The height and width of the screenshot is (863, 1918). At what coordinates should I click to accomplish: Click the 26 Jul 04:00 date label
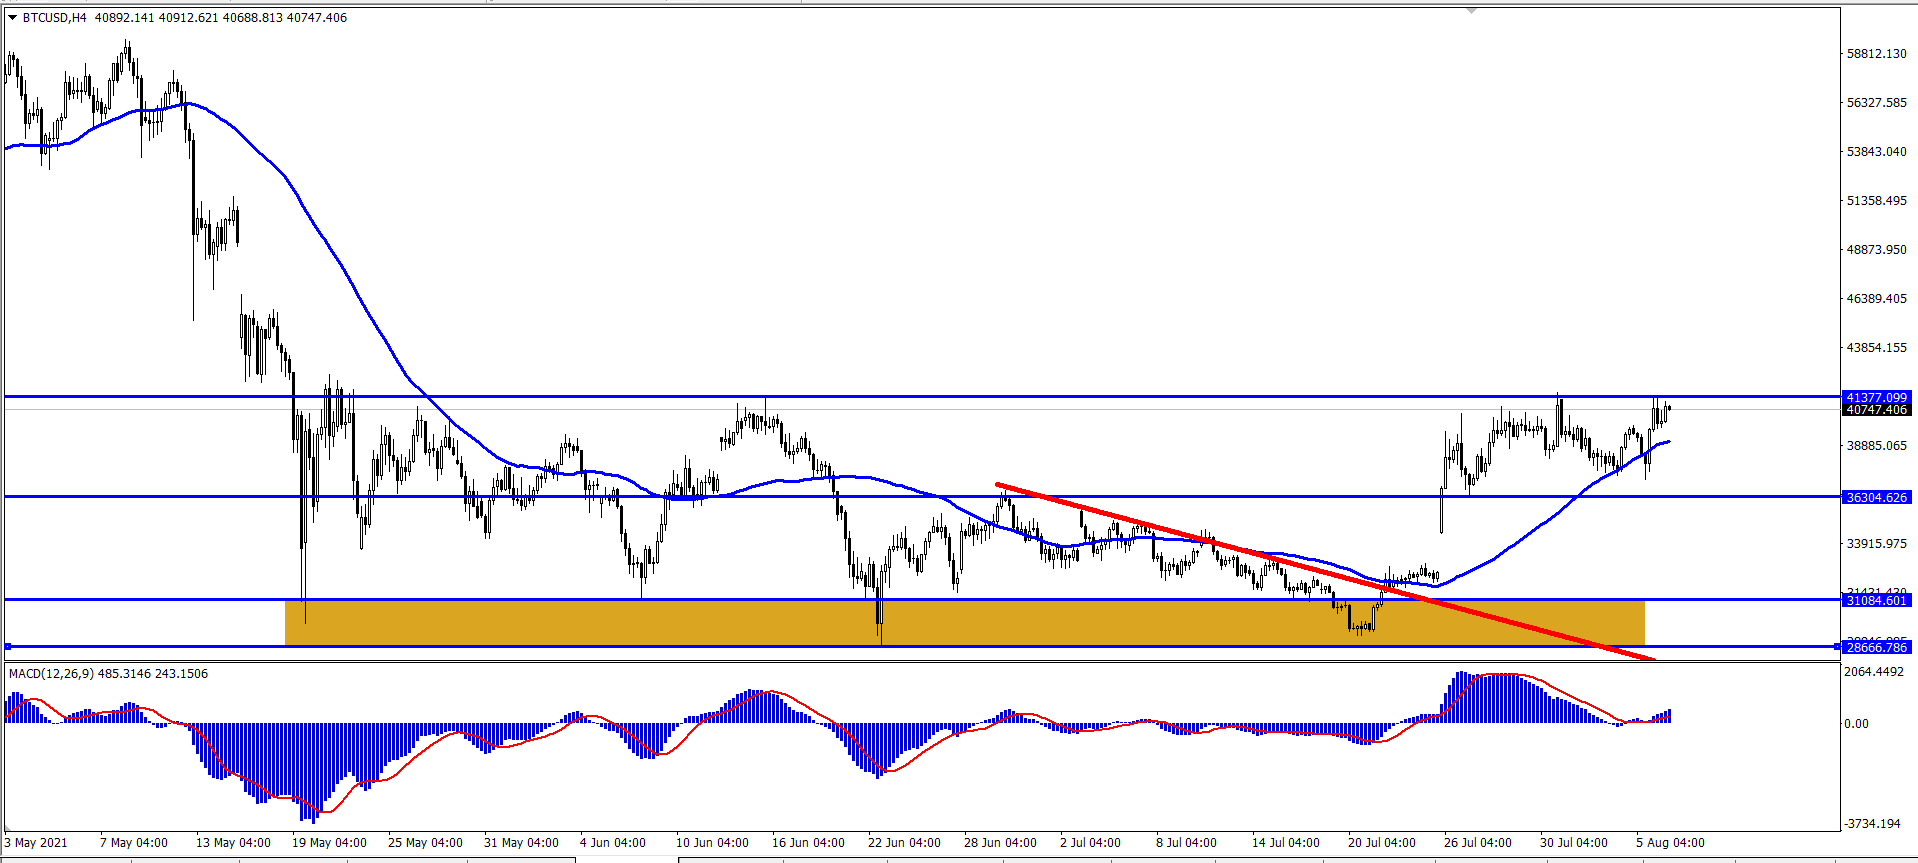pos(1478,843)
